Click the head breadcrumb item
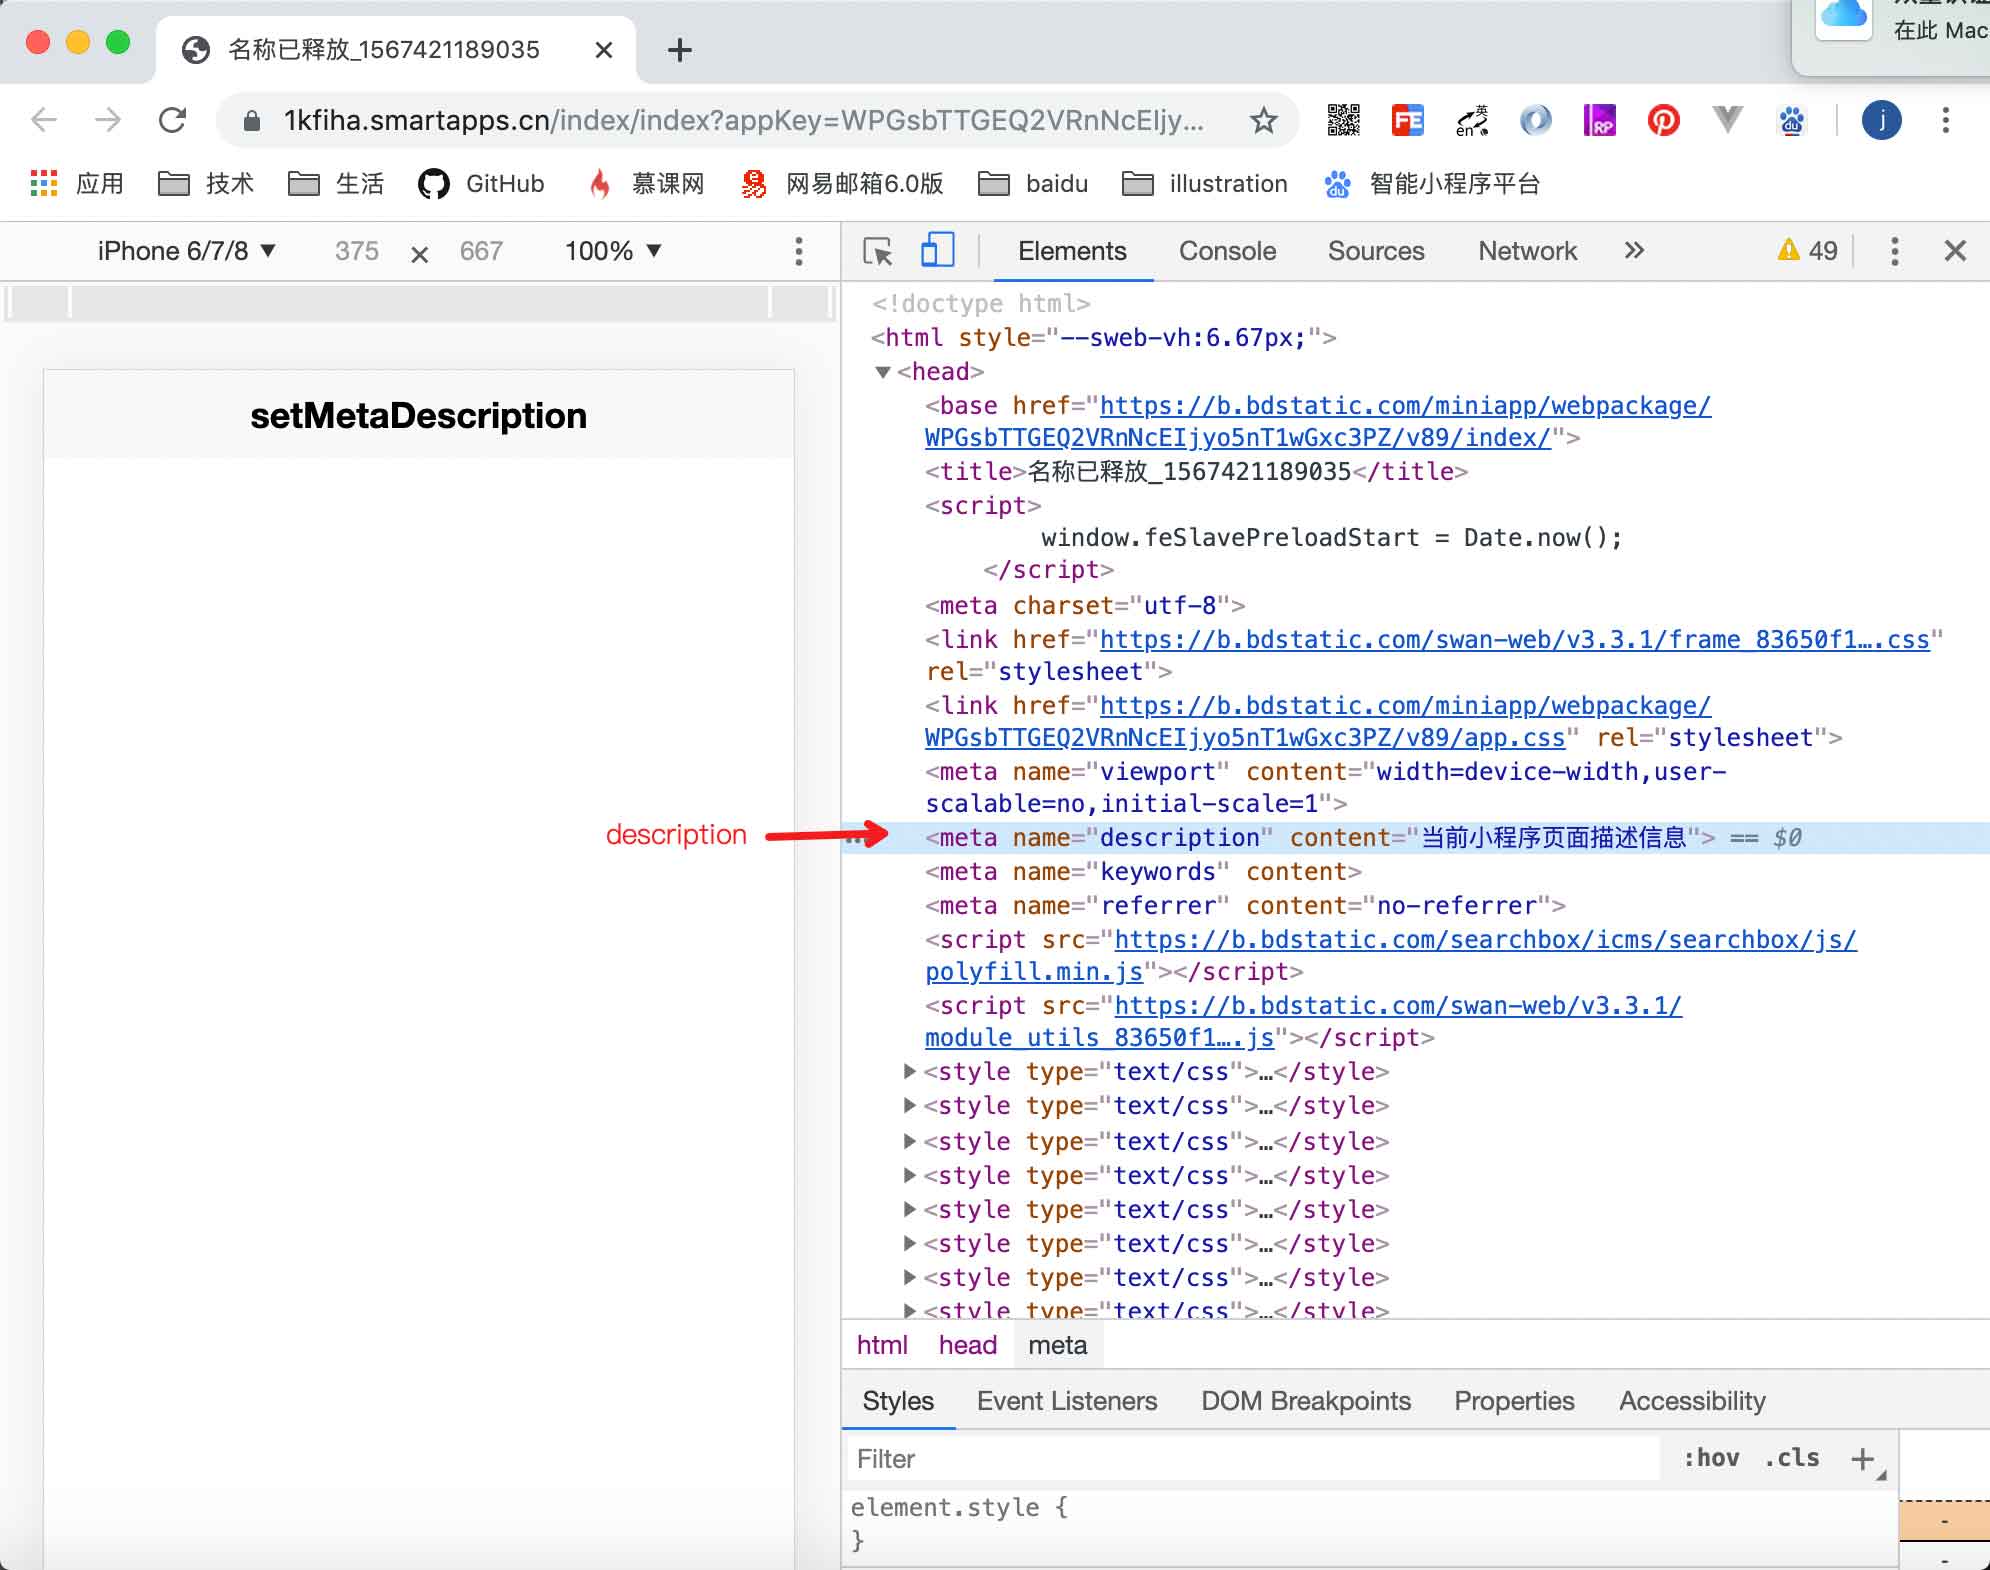The height and width of the screenshot is (1570, 1990). (x=967, y=1345)
